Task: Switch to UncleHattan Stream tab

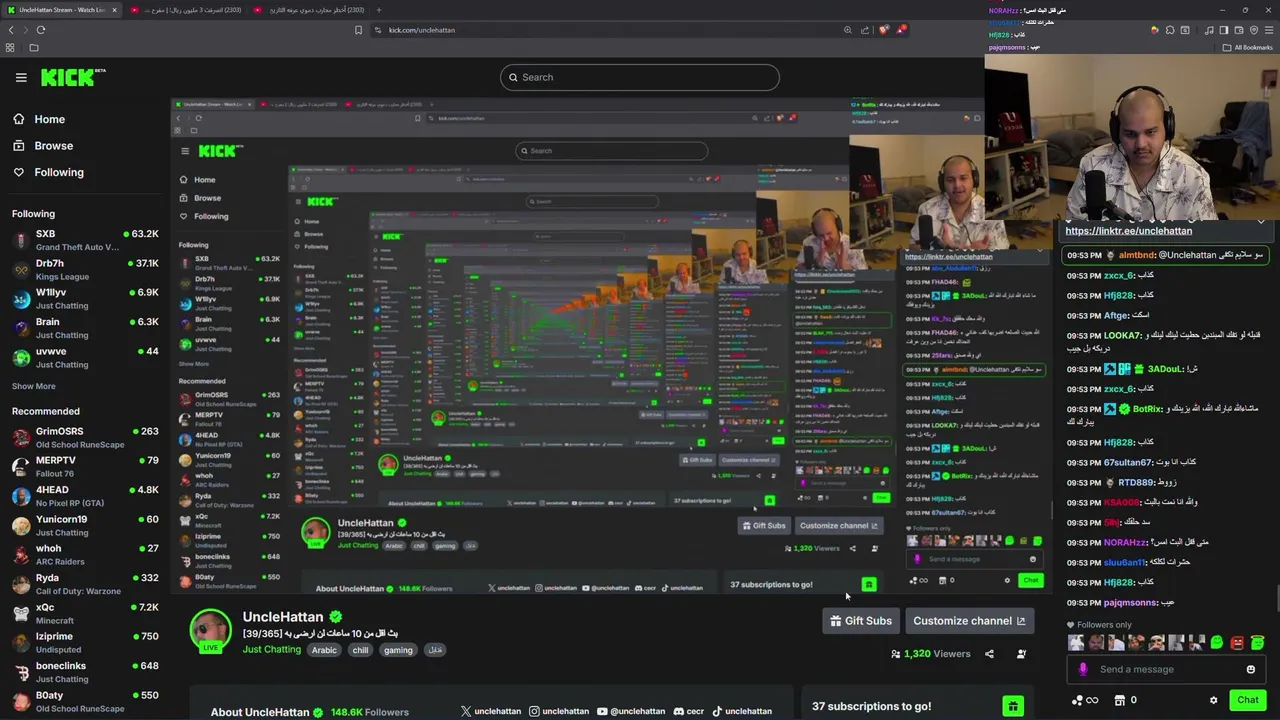Action: click(x=60, y=10)
